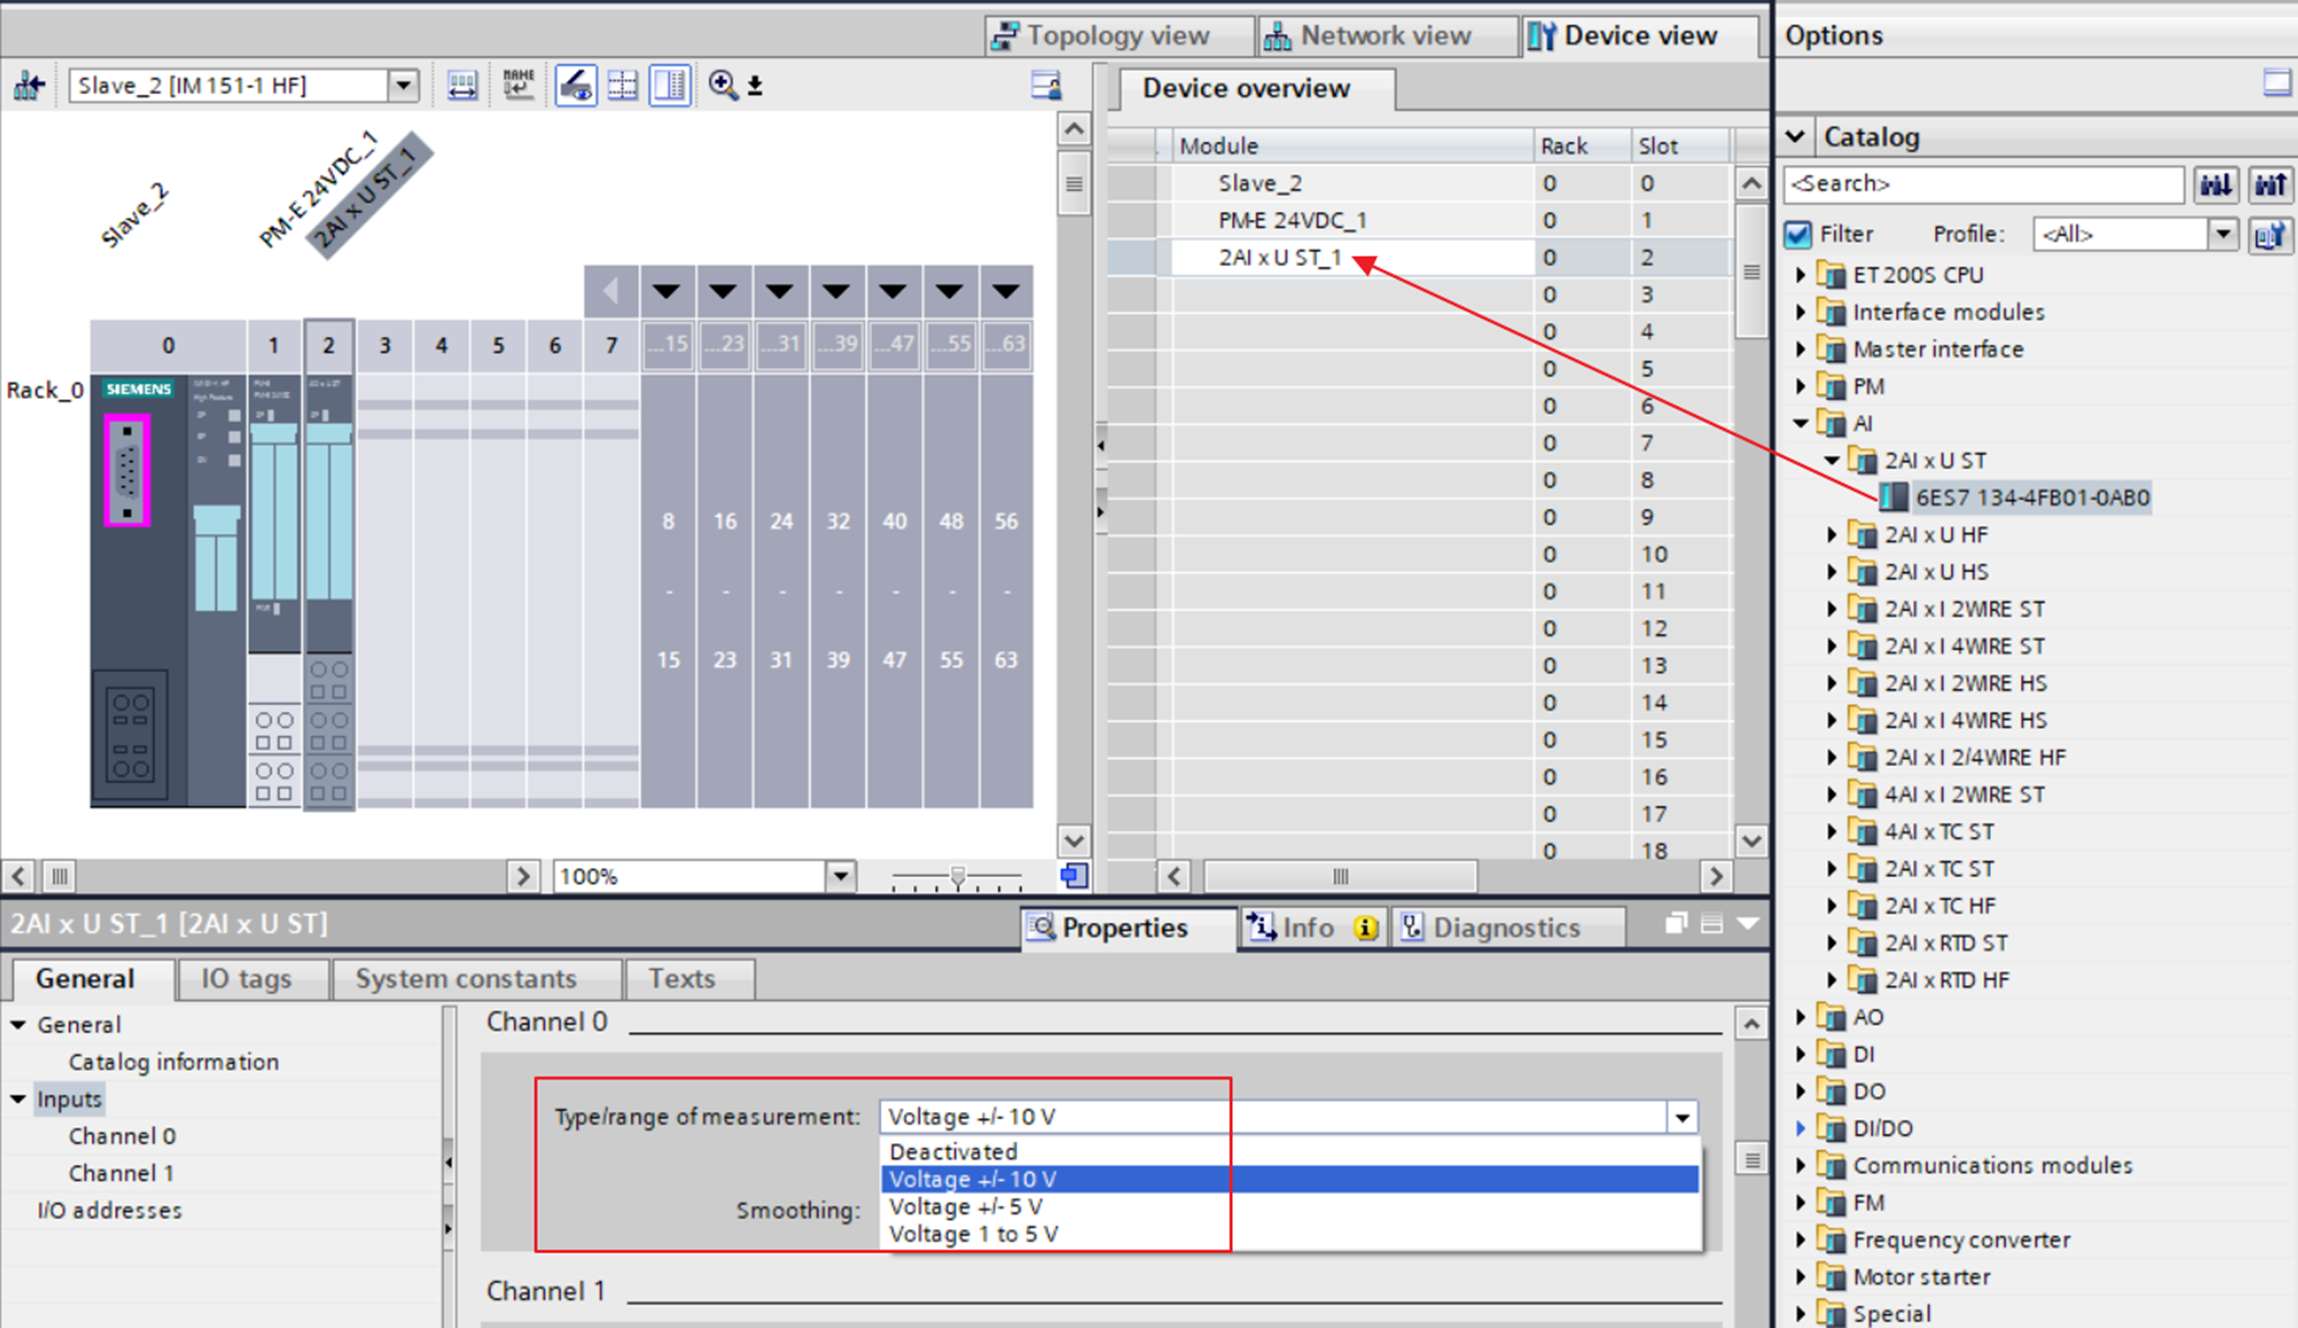
Task: Select Voltage +/- 5 V option
Action: (966, 1207)
